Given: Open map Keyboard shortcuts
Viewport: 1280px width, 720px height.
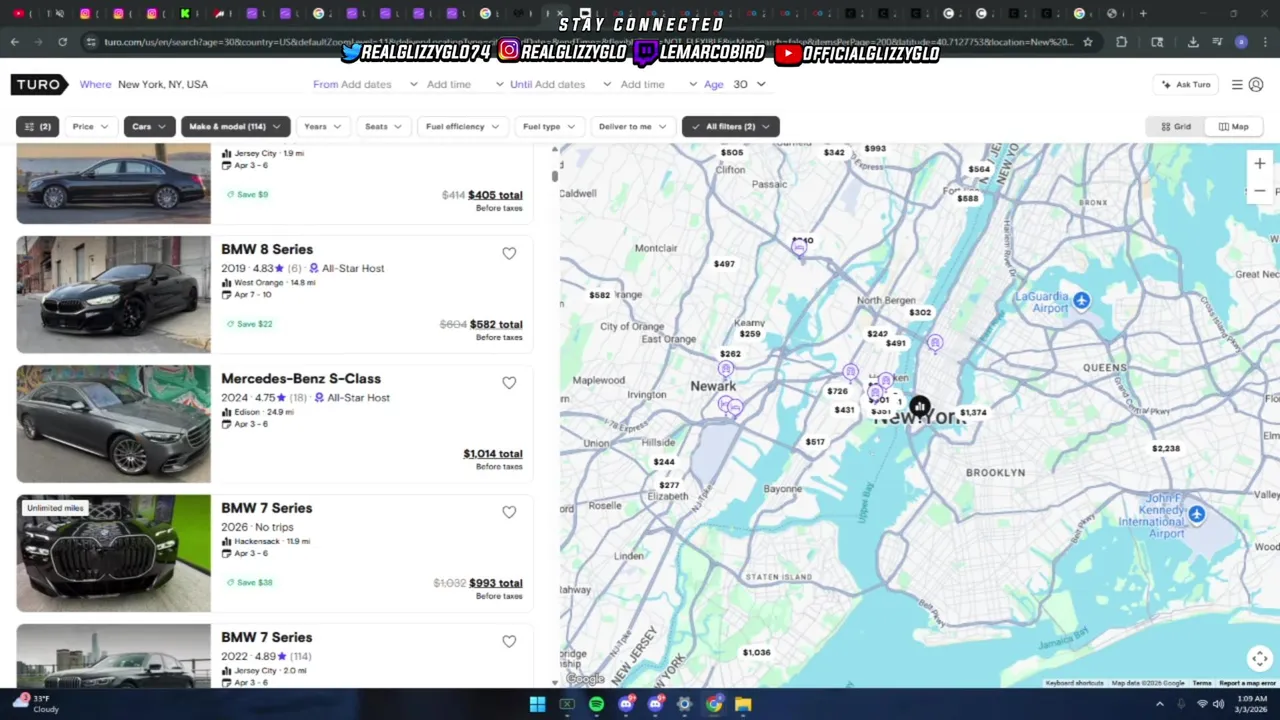Looking at the screenshot, I should pyautogui.click(x=1075, y=683).
